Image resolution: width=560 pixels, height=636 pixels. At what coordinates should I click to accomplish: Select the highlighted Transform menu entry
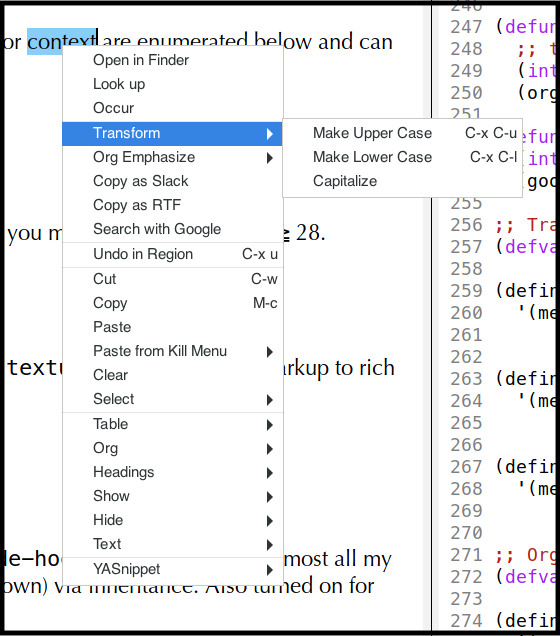(172, 133)
